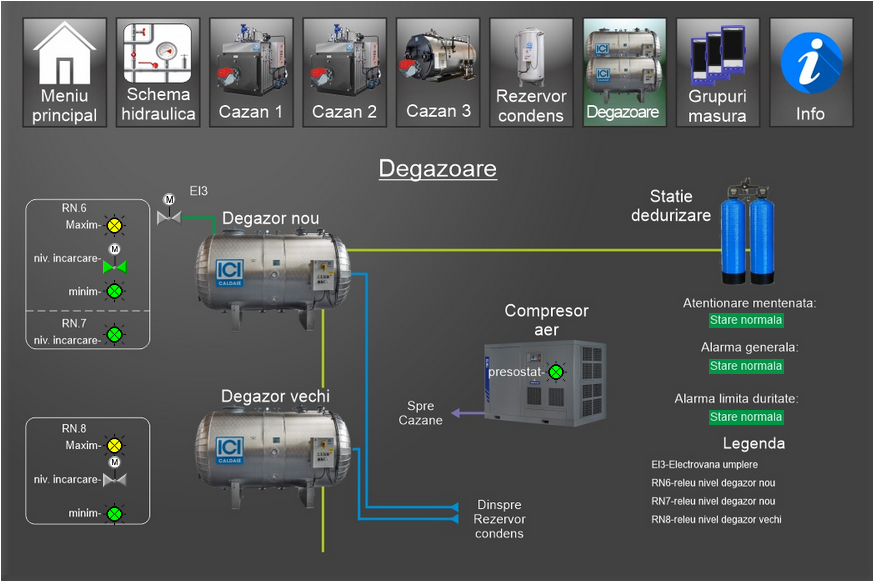Select the Degazoare tab

[623, 72]
